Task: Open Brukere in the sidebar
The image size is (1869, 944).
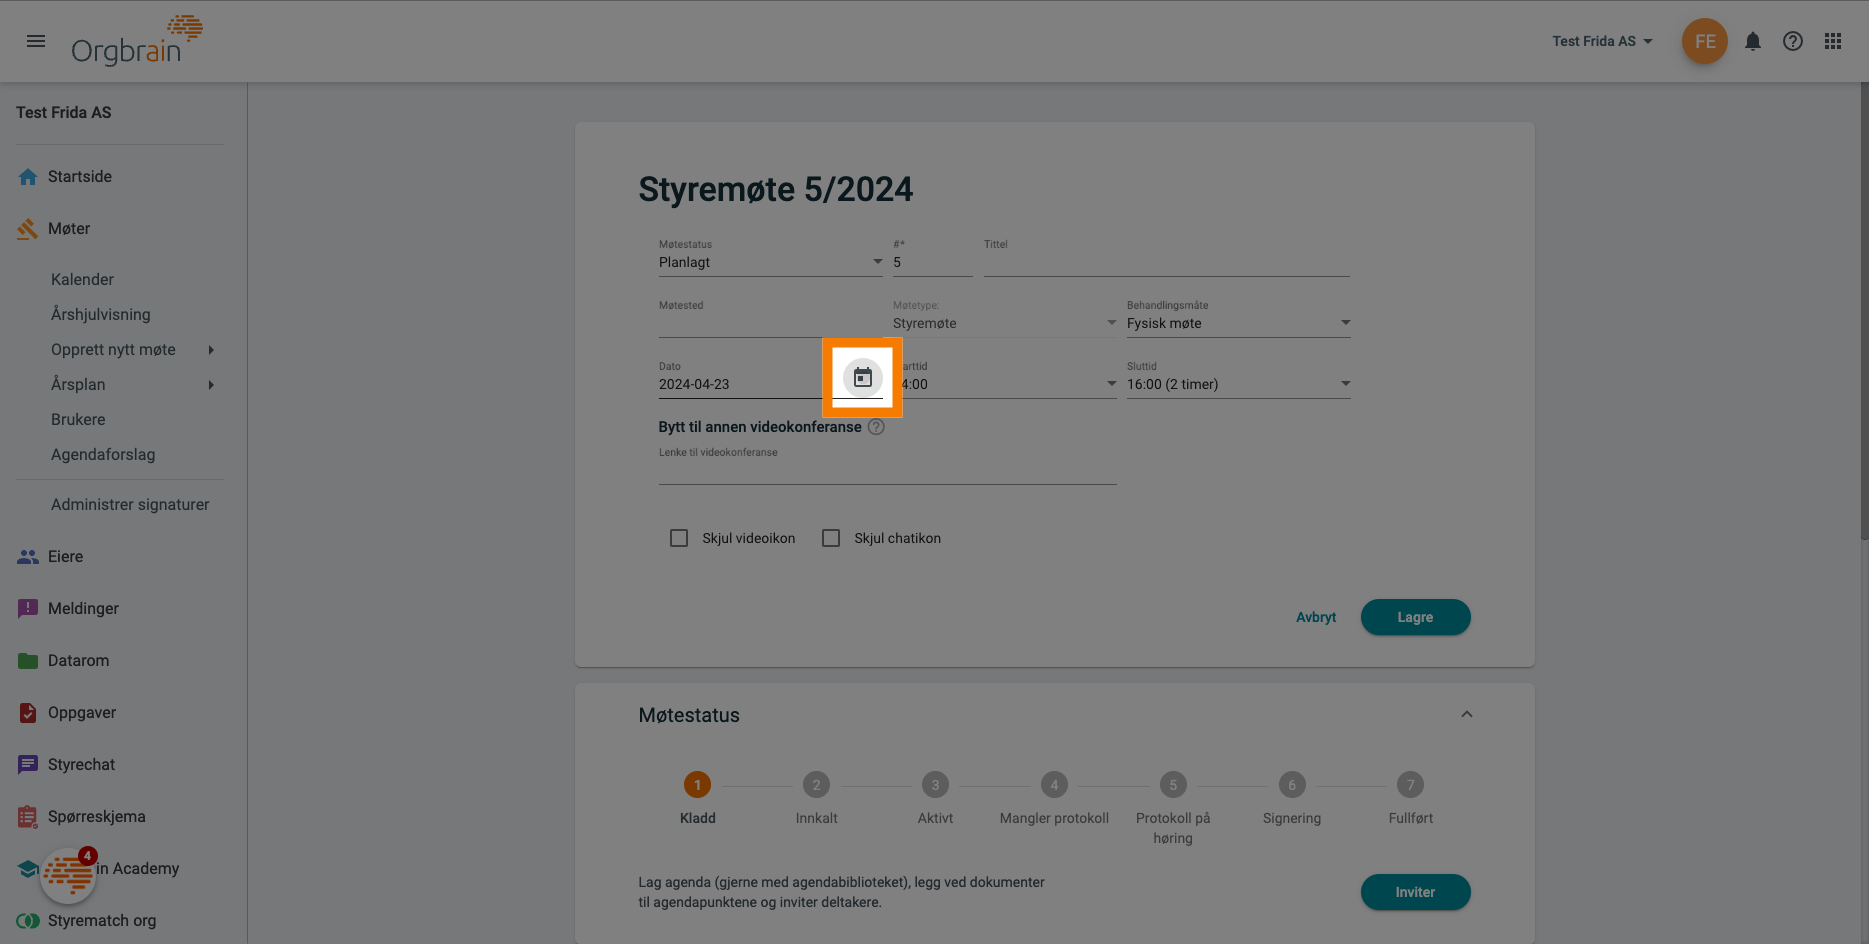Action: coord(78,420)
